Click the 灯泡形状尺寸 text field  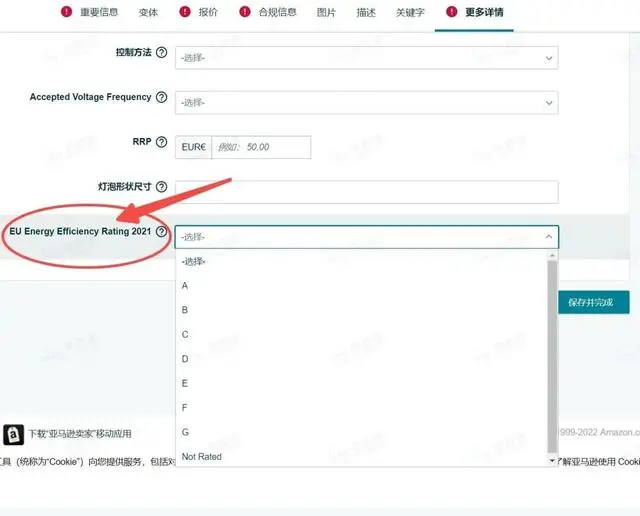coord(367,192)
